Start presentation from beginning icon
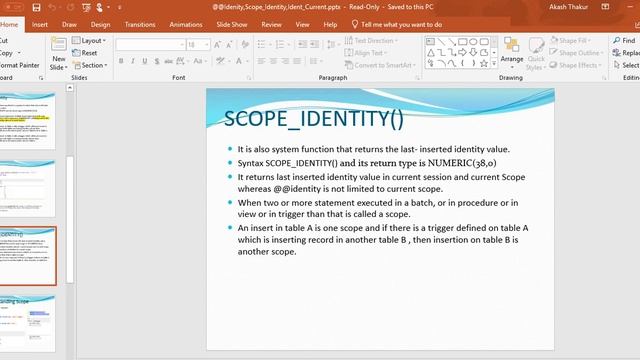The image size is (640, 360). [86, 7]
